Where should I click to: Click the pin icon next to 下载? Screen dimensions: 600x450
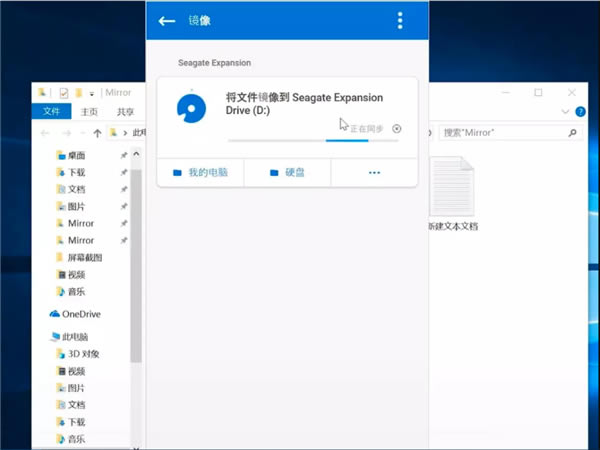point(124,173)
